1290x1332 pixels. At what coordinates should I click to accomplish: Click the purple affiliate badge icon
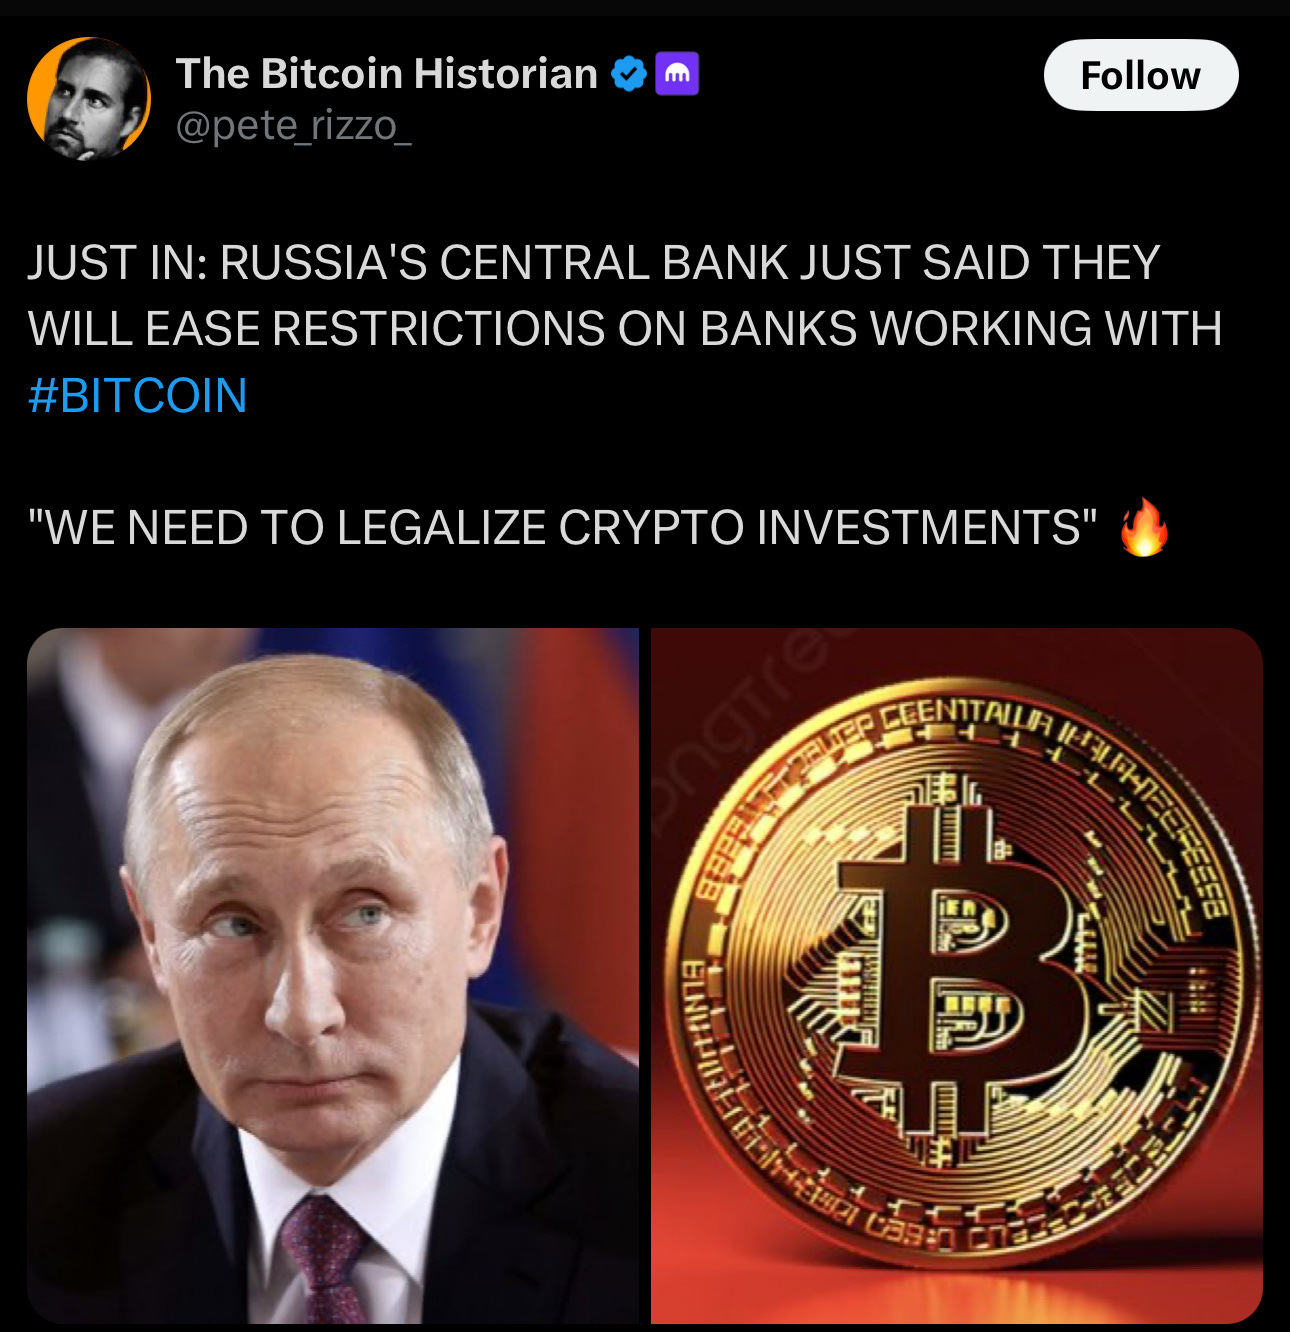(x=677, y=74)
